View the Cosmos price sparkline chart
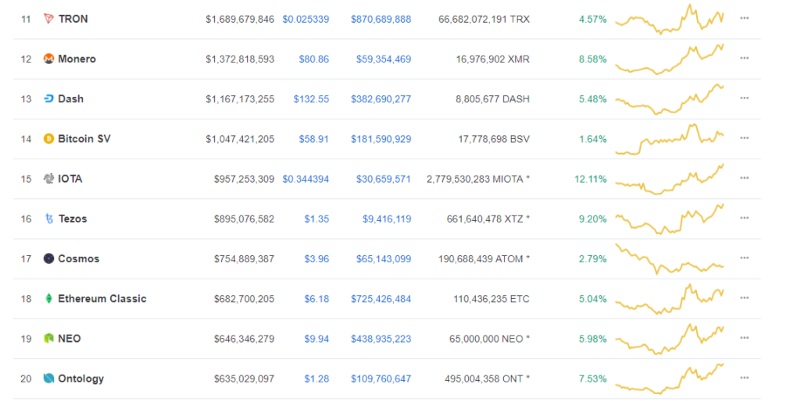Image resolution: width=800 pixels, height=401 pixels. coord(669,259)
